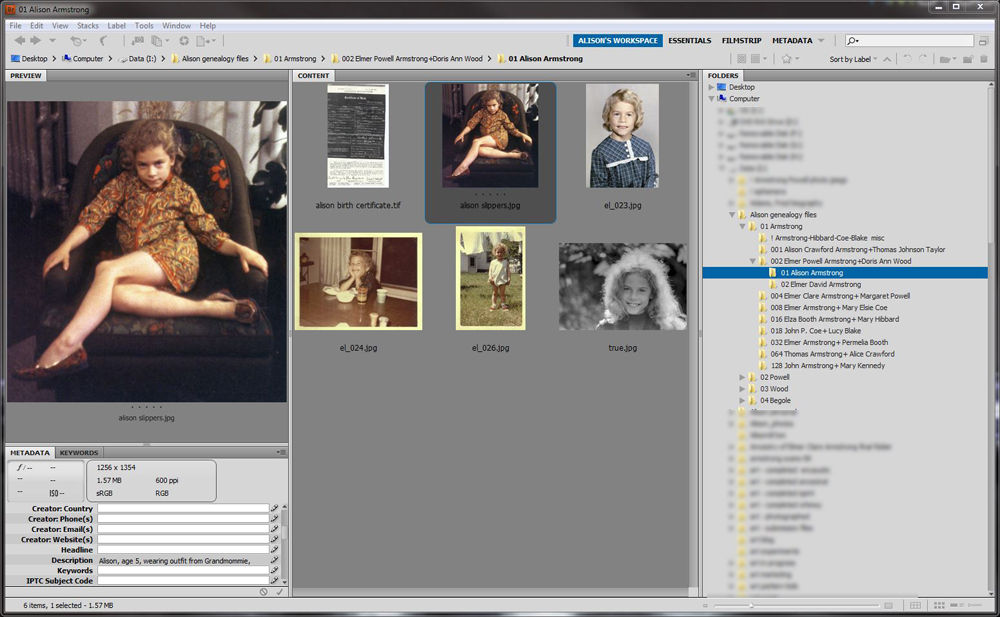This screenshot has height=617, width=1000.
Task: Click the lock thumbnail grid icon
Action: 915,606
